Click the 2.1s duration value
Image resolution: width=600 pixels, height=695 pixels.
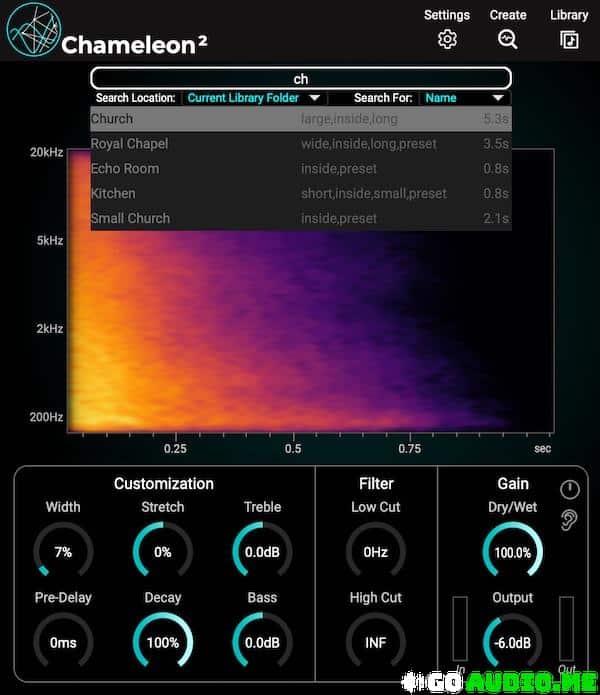pyautogui.click(x=496, y=218)
